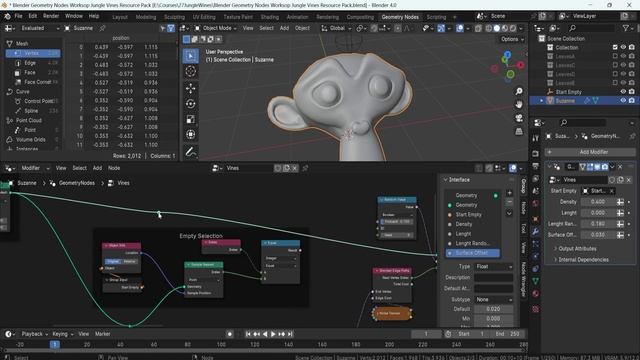Expand Output Attributes panel

[x=577, y=249]
